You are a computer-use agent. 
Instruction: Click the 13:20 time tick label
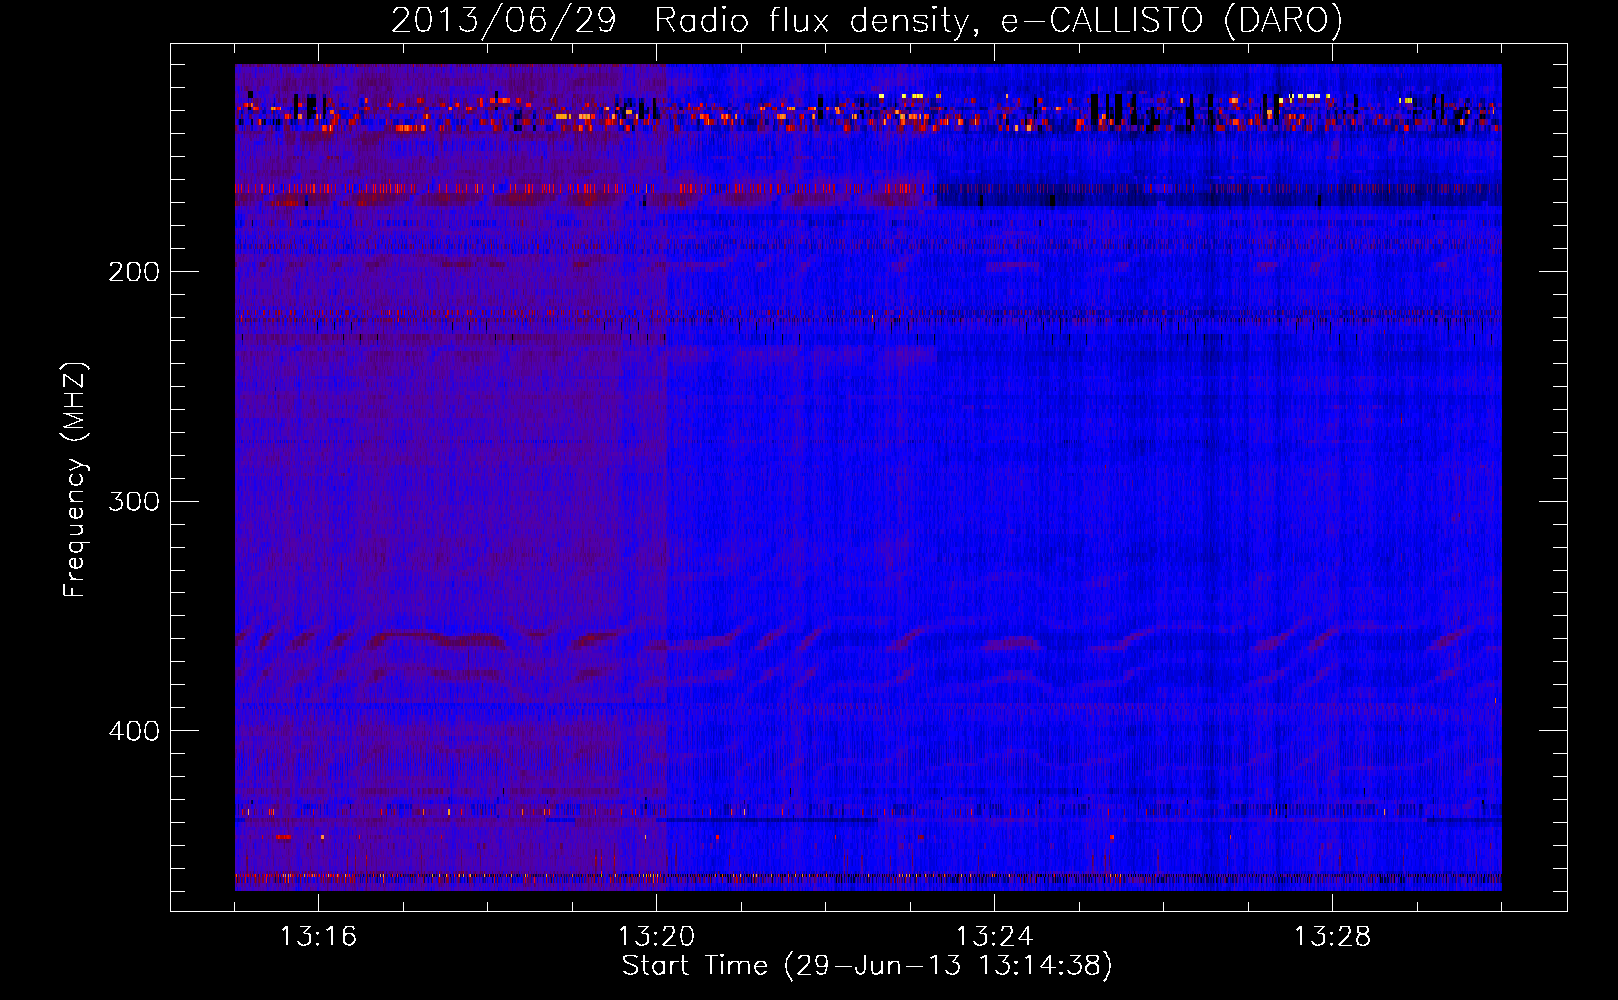(656, 936)
